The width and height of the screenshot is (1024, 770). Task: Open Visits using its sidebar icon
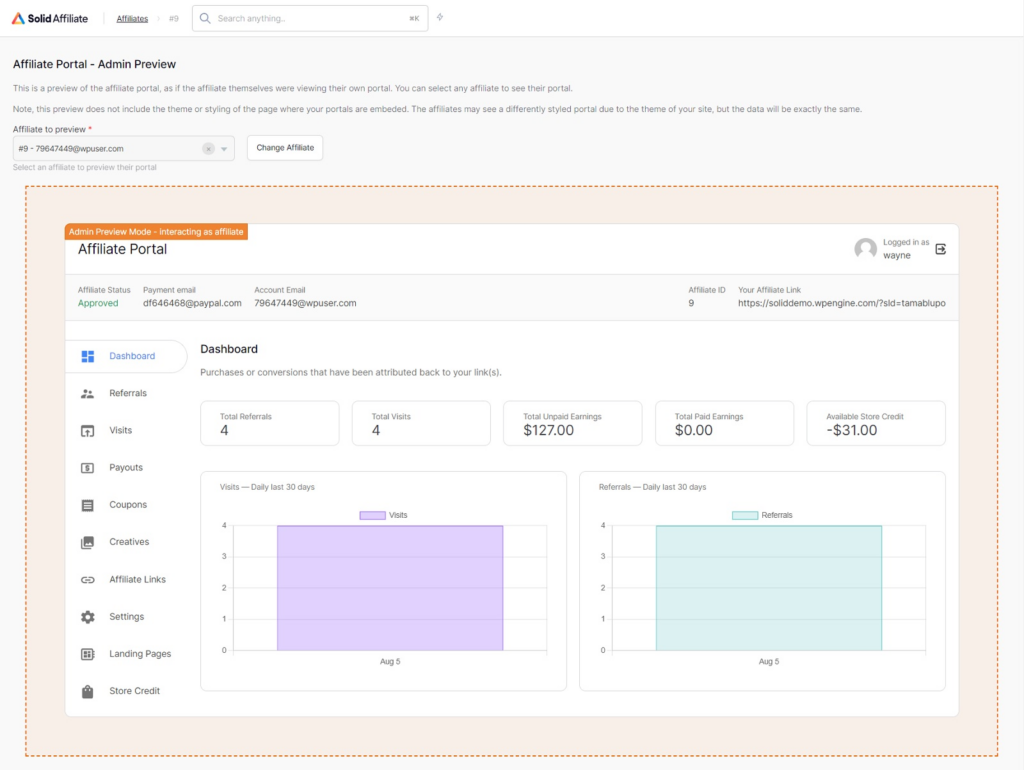[x=87, y=430]
